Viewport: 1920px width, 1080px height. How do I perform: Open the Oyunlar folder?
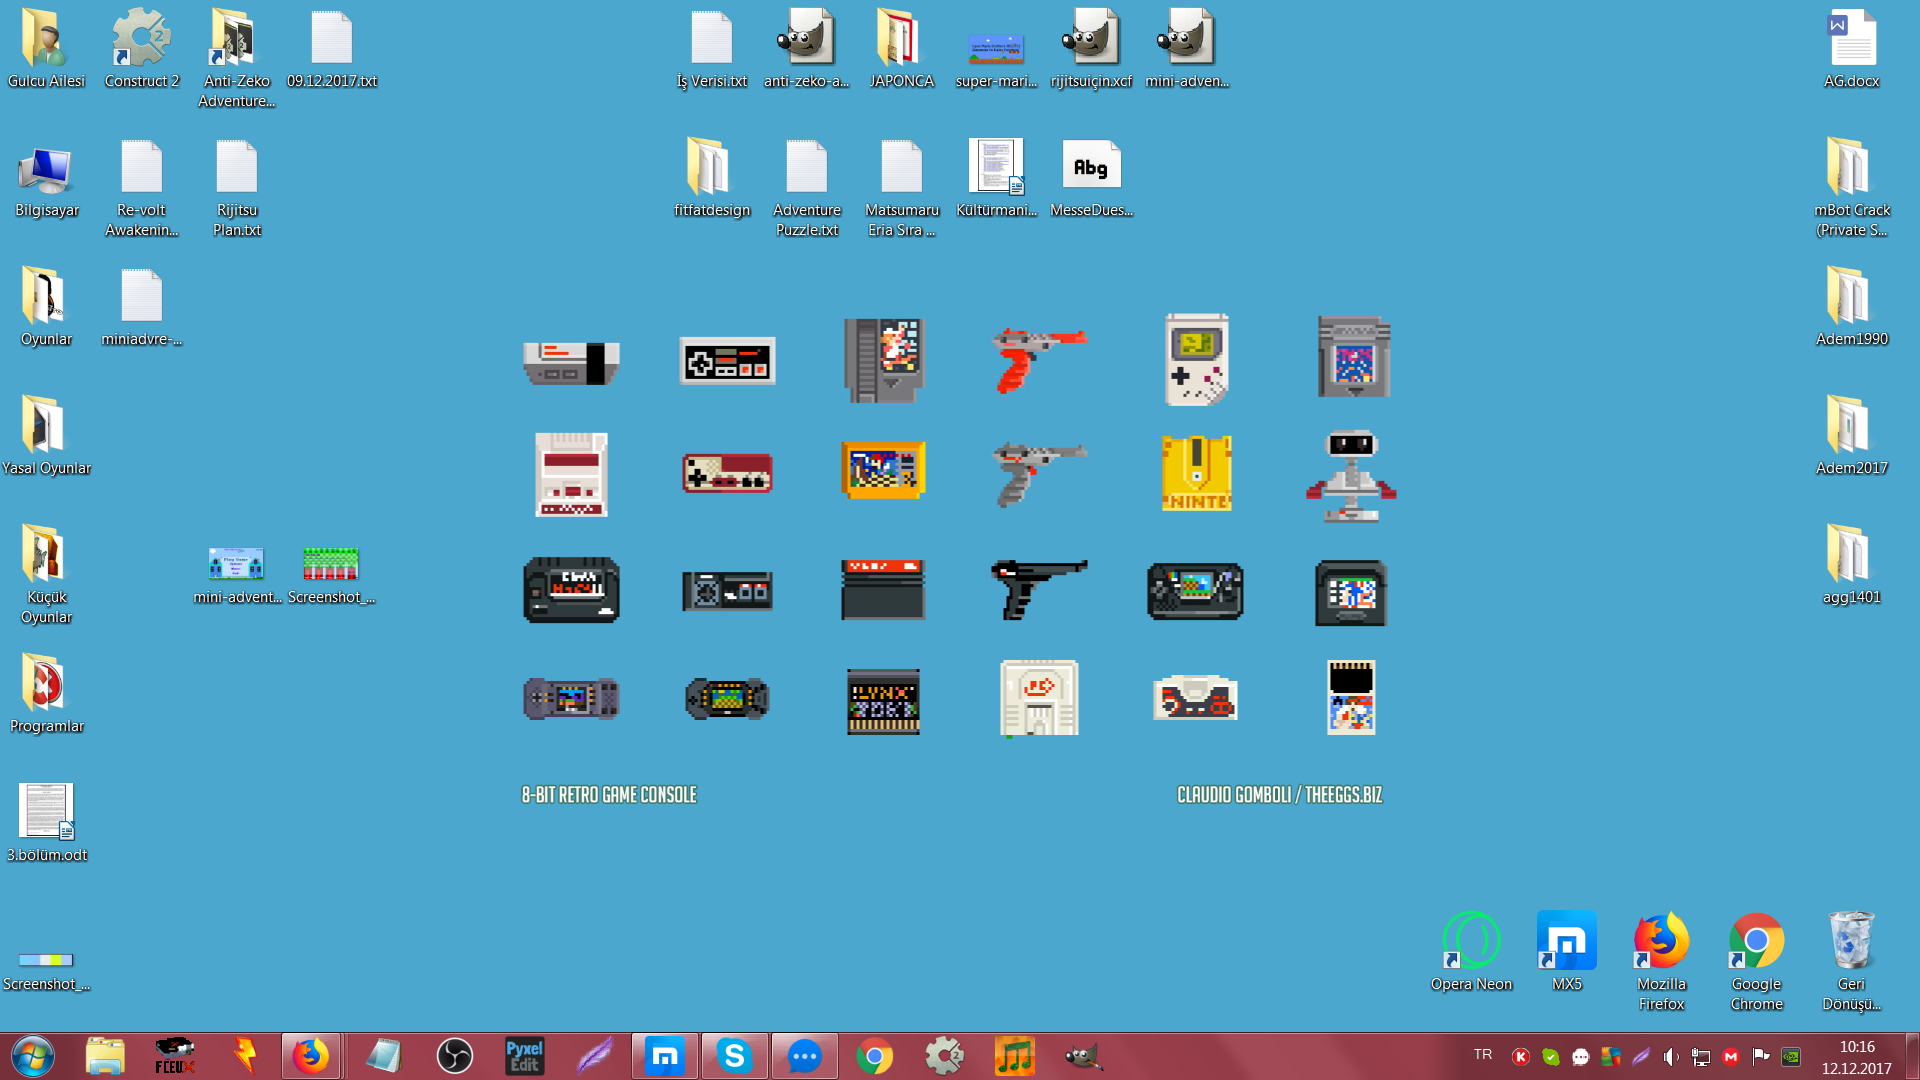[x=46, y=308]
